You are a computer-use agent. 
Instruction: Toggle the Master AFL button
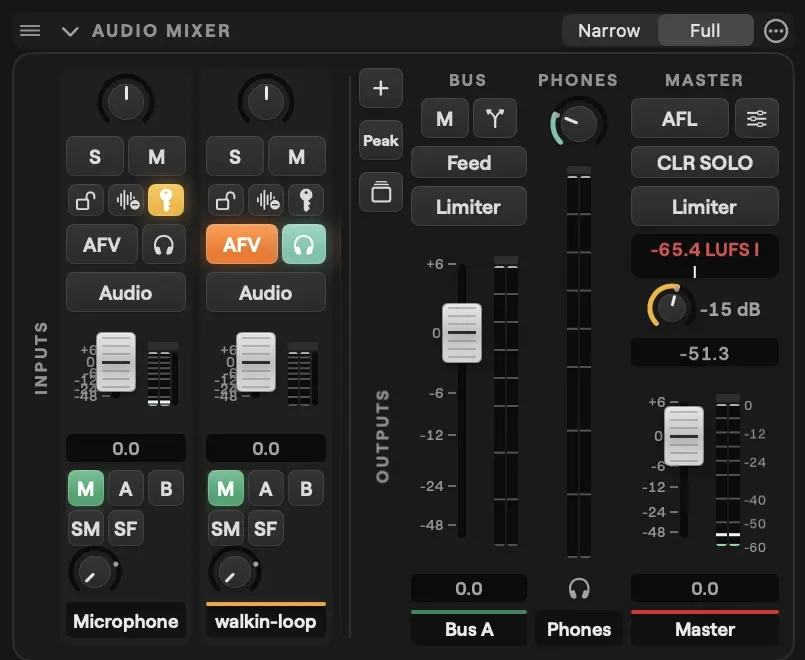pyautogui.click(x=680, y=119)
